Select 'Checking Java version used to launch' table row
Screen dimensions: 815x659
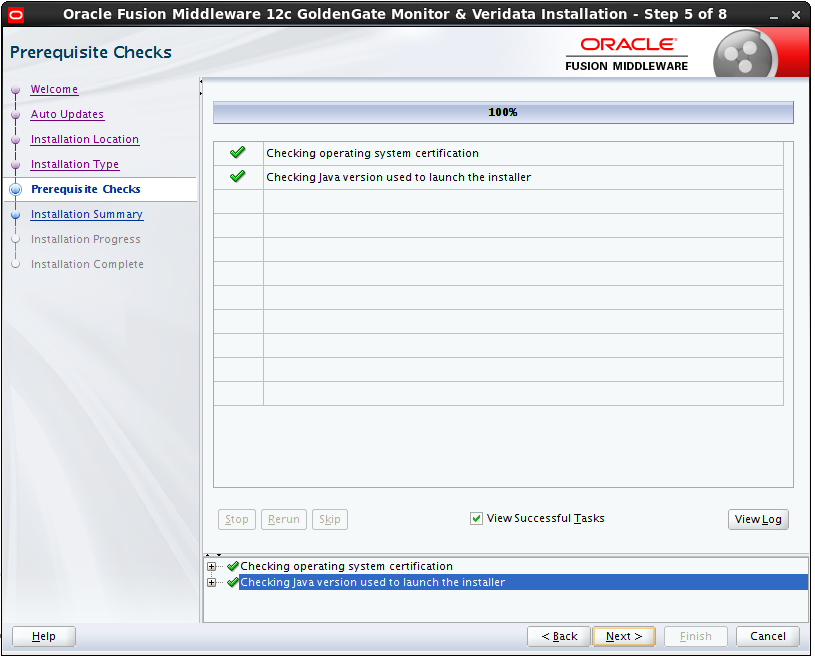point(498,178)
